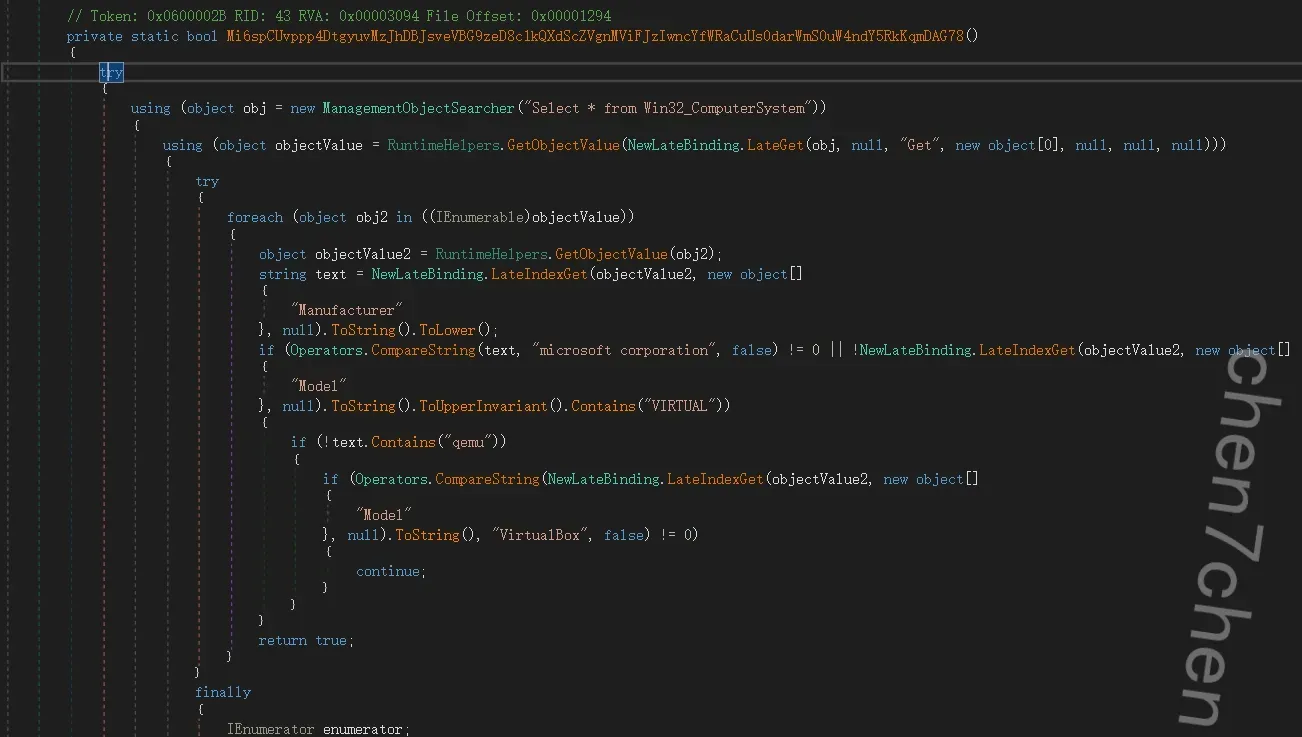Open the ToUpperInvariant method reference
The width and height of the screenshot is (1302, 737).
coord(482,406)
